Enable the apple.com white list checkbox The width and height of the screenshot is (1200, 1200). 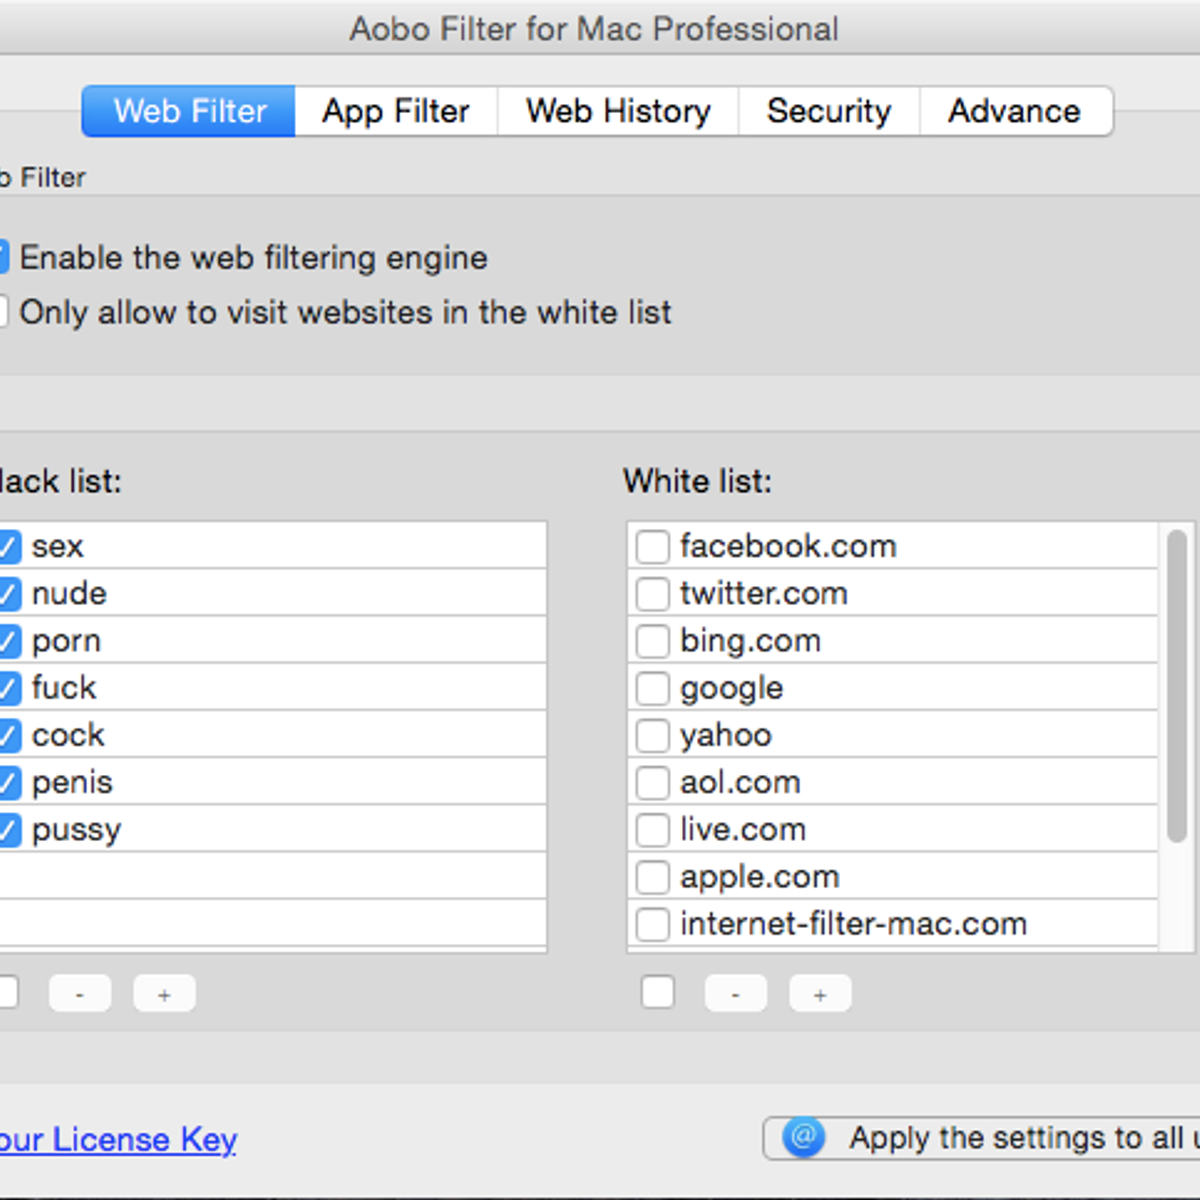pos(653,877)
